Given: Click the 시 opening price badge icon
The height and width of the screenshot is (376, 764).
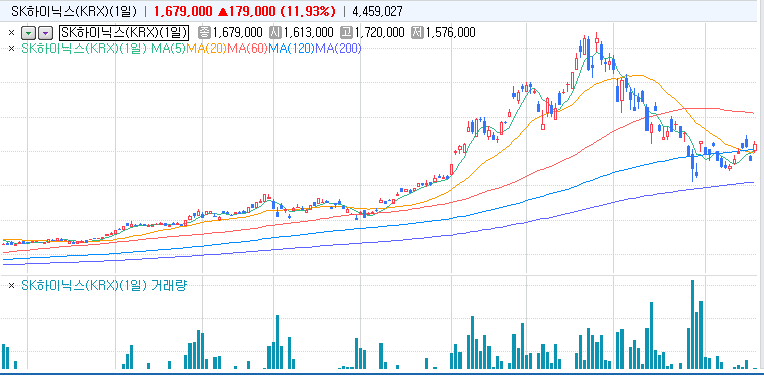Looking at the screenshot, I should (x=275, y=33).
